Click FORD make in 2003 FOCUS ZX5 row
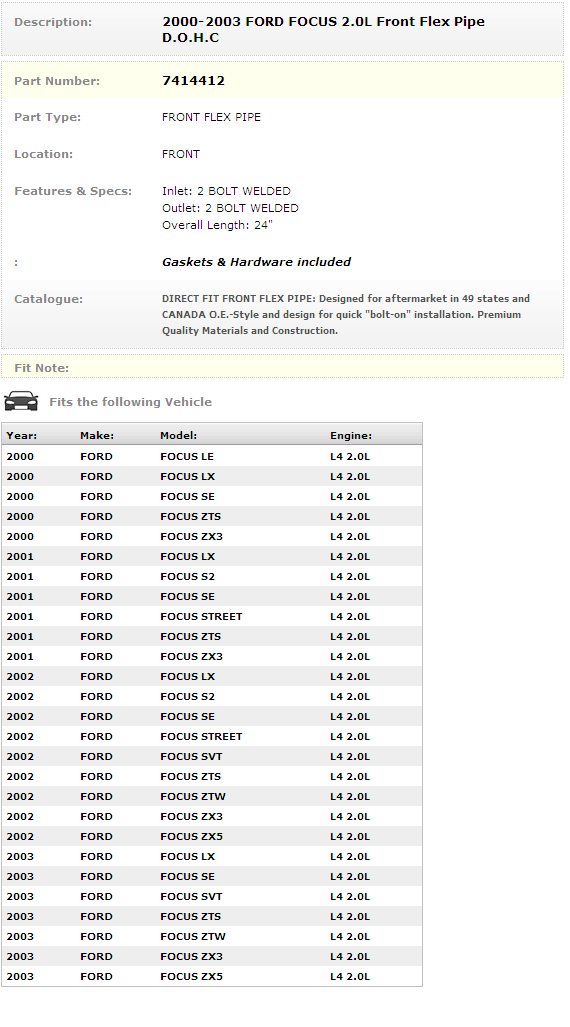Image resolution: width=570 pixels, height=1027 pixels. pos(96,976)
